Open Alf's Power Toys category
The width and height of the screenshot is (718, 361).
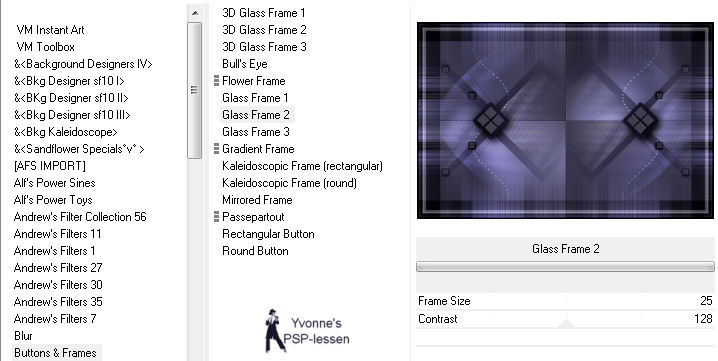[x=53, y=200]
